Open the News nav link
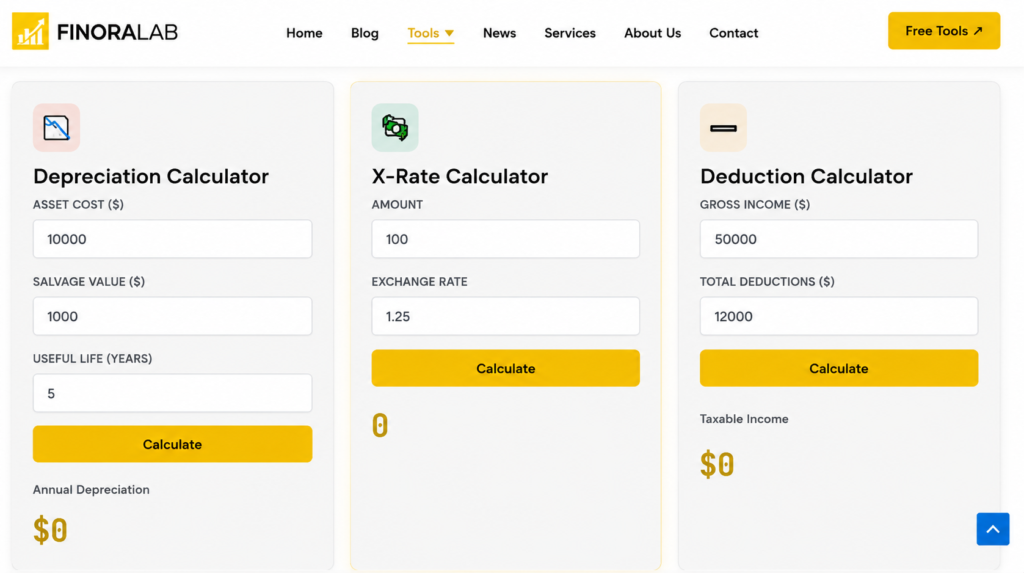Screen dimensions: 1024x573 point(500,33)
